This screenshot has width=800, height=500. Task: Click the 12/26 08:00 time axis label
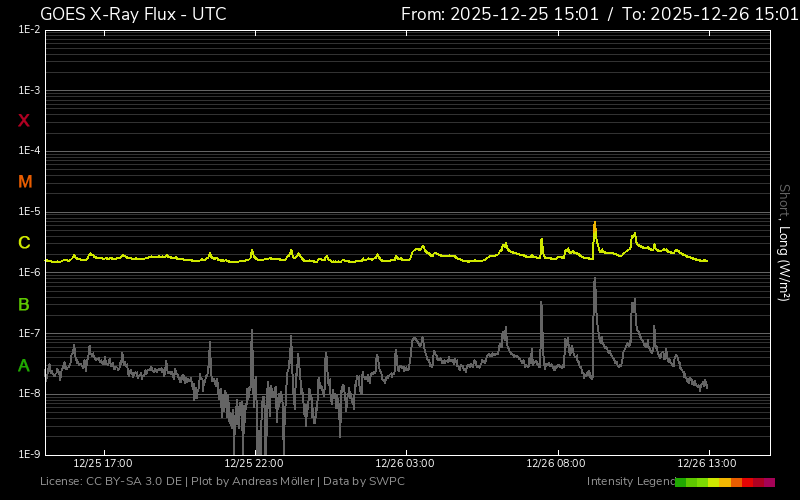(x=554, y=463)
